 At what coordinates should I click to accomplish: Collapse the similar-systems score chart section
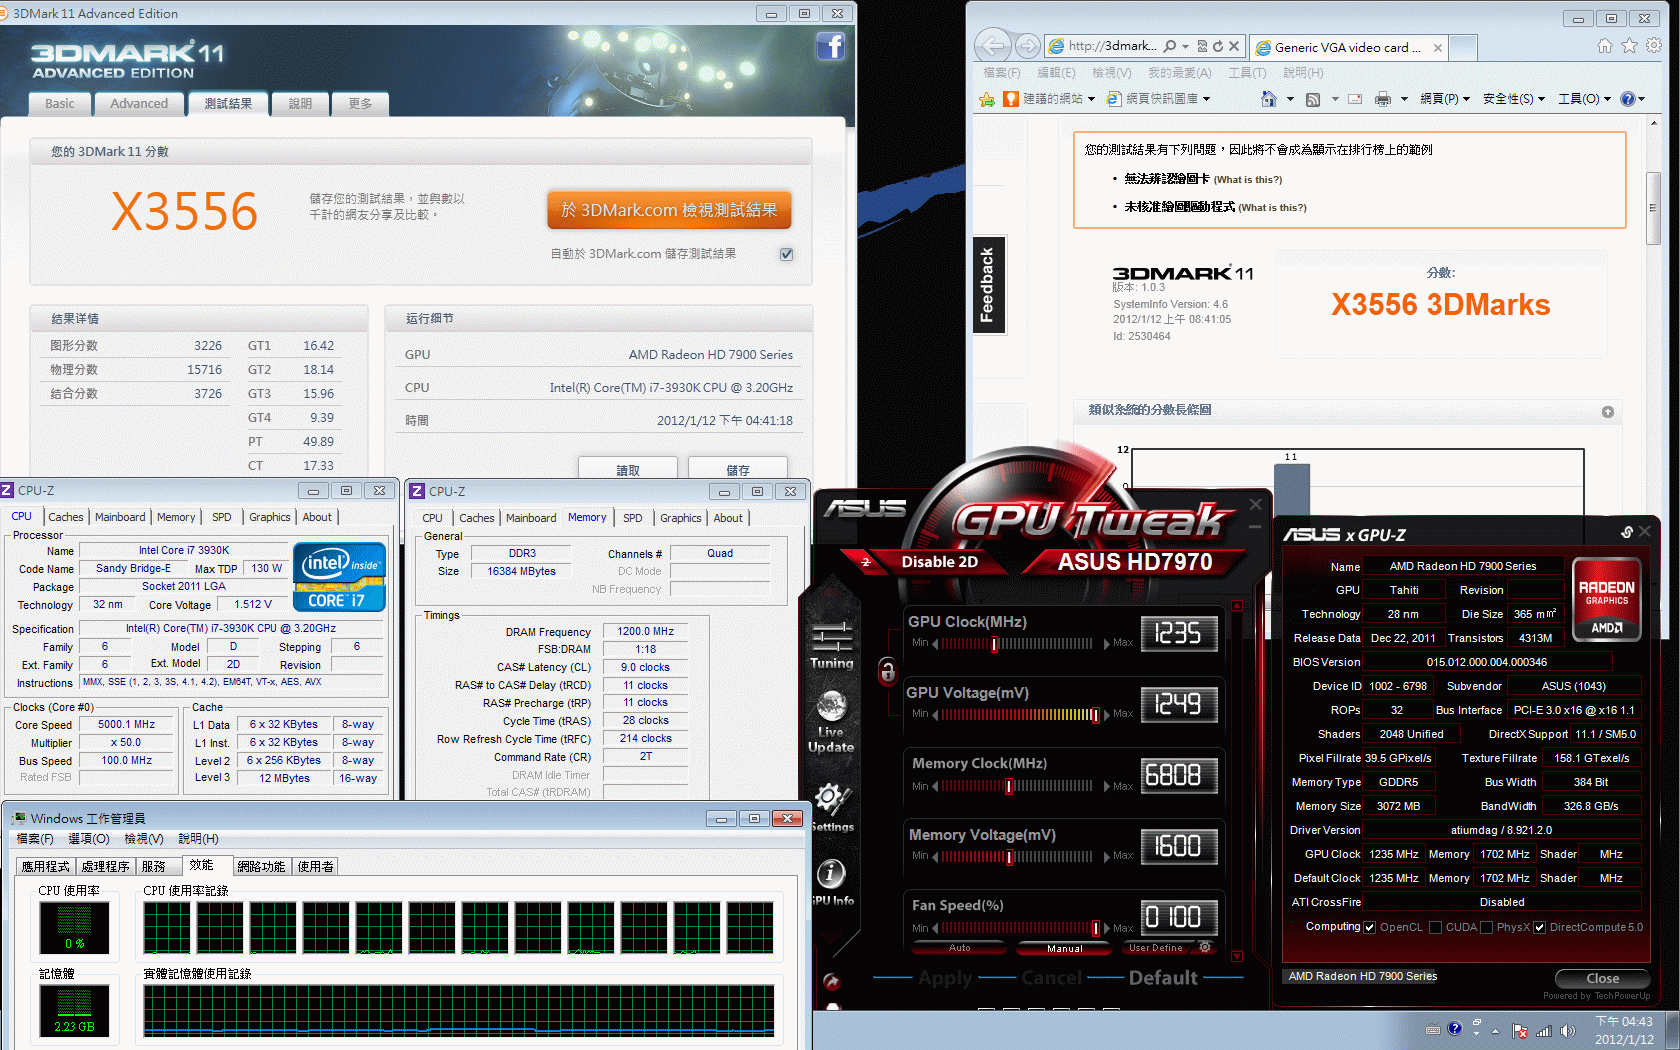[x=1608, y=412]
